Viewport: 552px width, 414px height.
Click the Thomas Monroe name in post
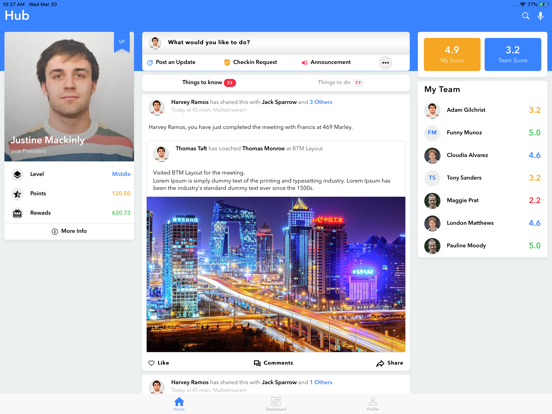(x=263, y=149)
